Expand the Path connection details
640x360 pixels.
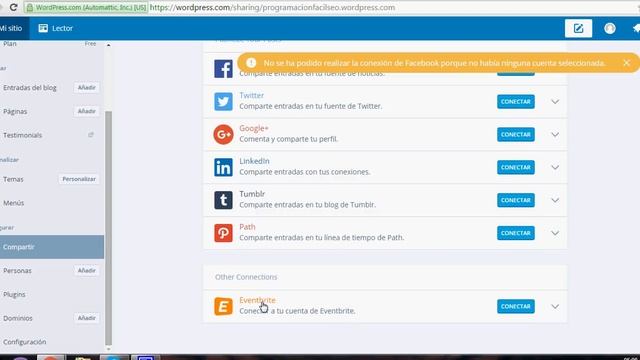555,233
